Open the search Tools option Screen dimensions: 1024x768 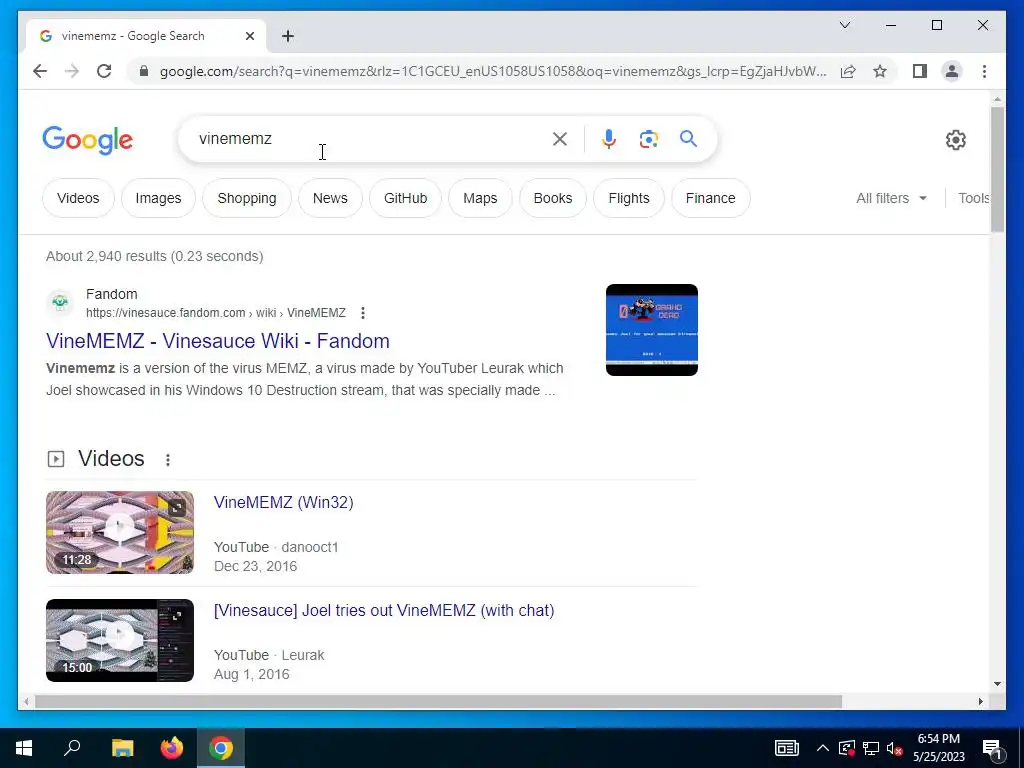click(x=973, y=198)
